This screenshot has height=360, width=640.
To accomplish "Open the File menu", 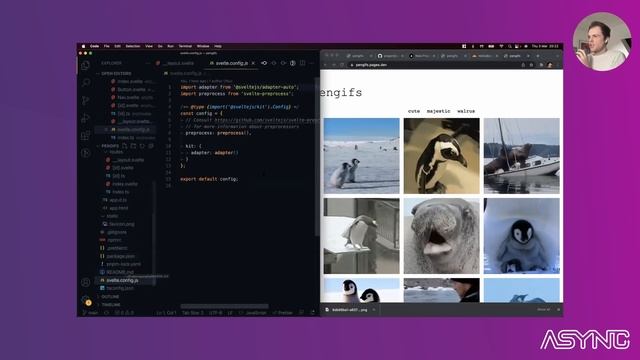I will tap(107, 46).
